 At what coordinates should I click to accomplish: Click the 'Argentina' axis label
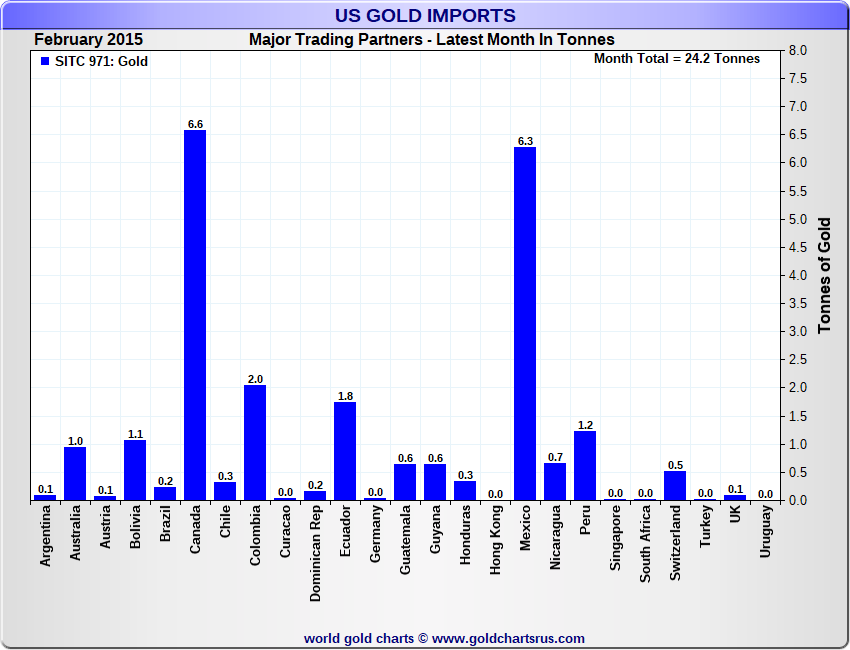point(45,536)
